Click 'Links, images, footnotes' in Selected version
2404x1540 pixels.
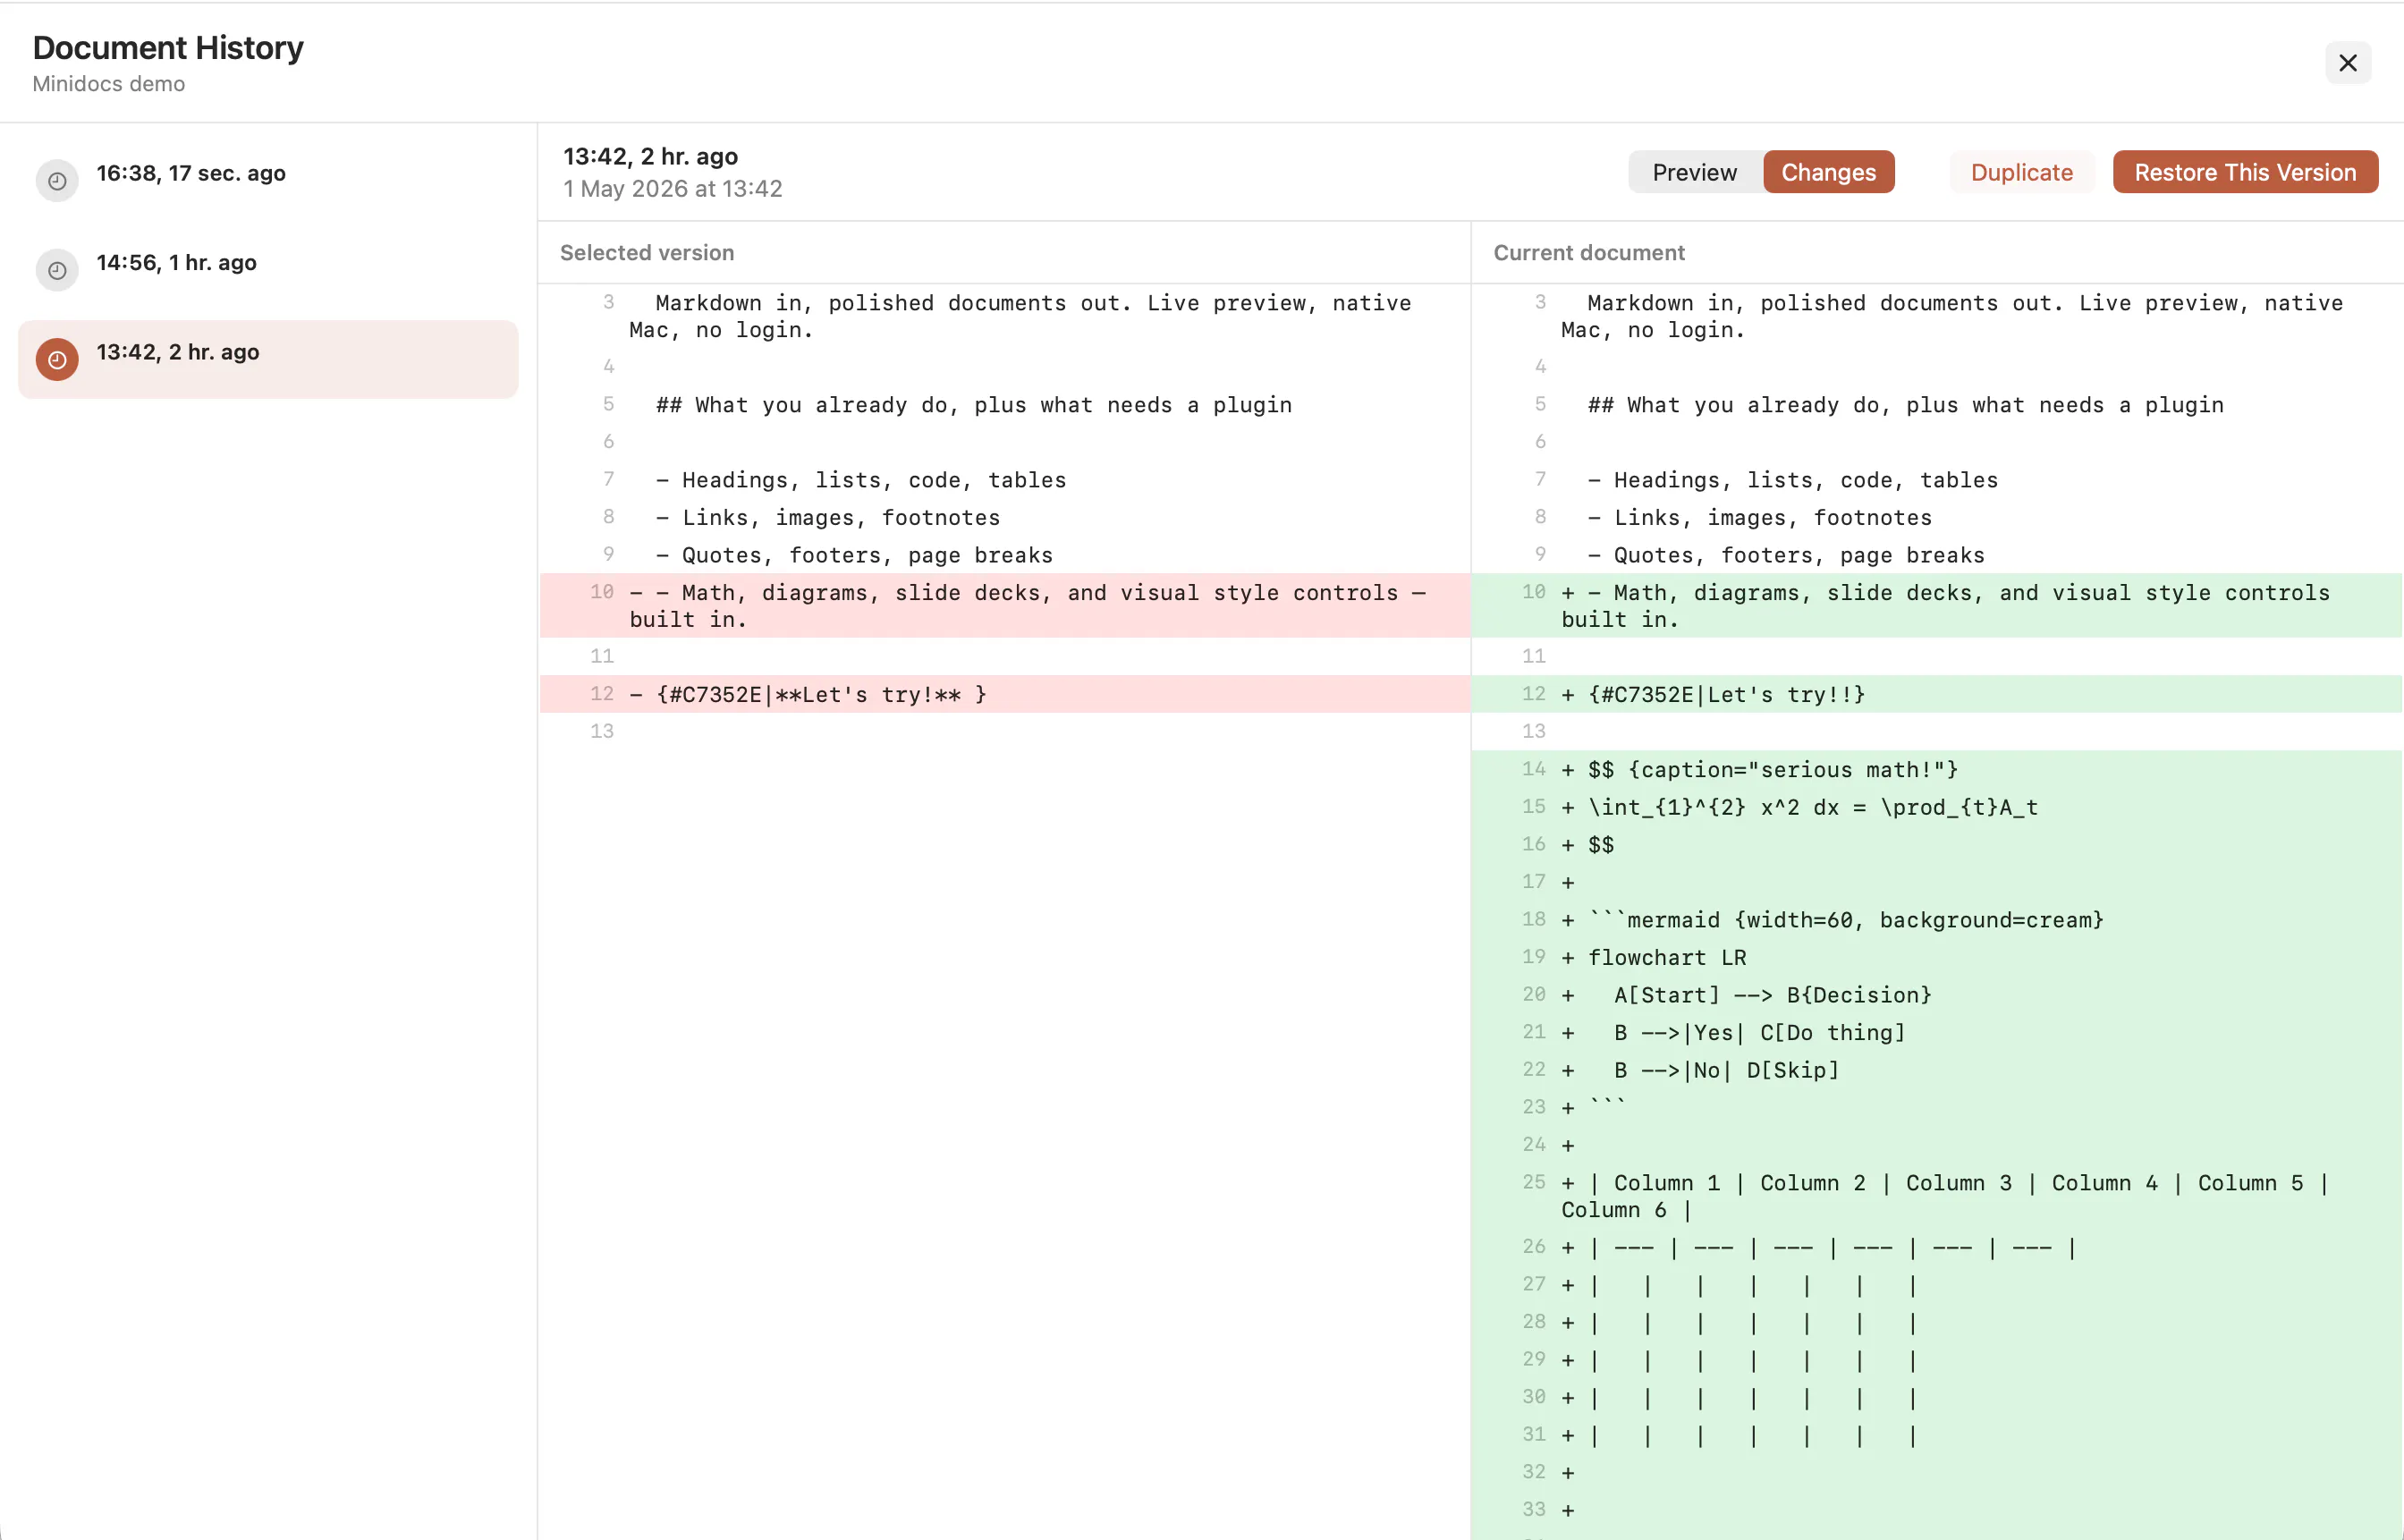tap(1005, 518)
